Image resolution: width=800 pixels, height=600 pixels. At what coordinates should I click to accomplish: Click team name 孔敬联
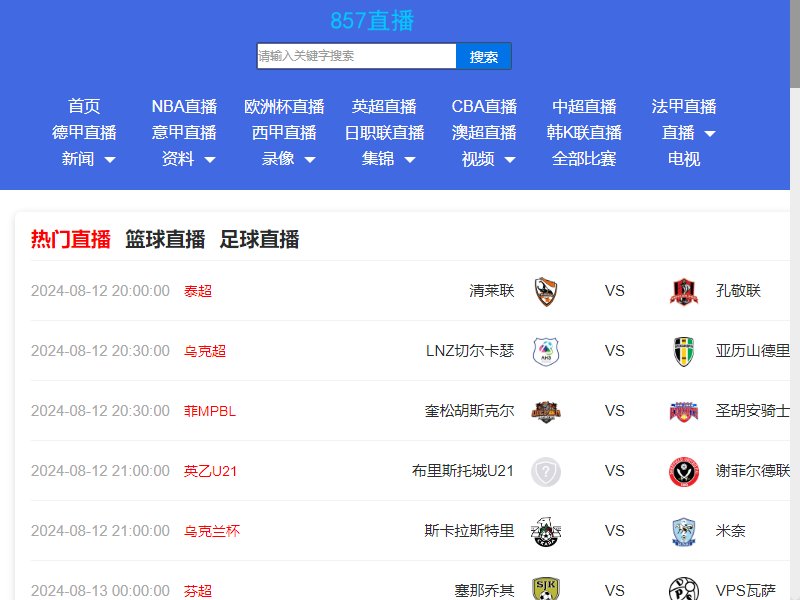tap(738, 291)
